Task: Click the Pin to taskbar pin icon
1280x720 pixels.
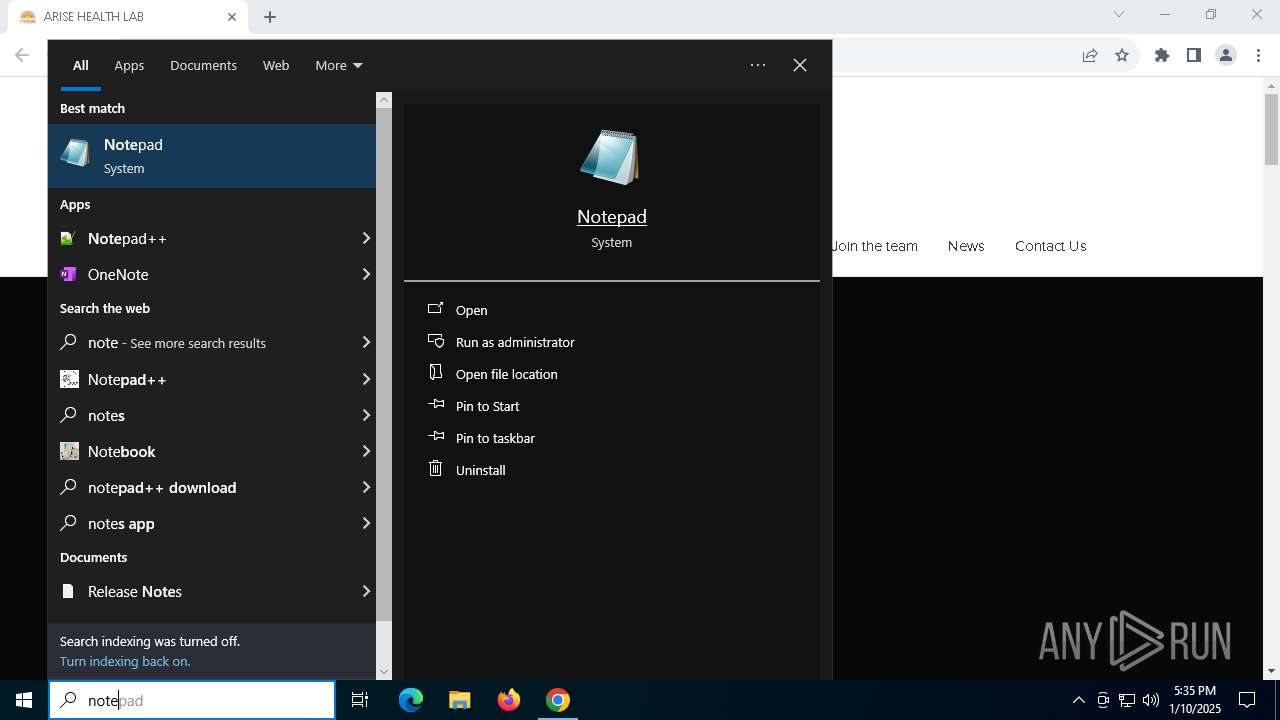Action: pyautogui.click(x=435, y=437)
